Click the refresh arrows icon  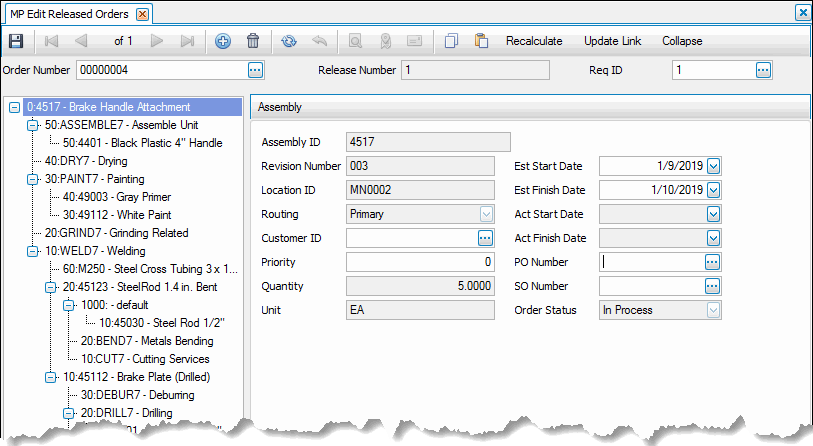[x=289, y=41]
